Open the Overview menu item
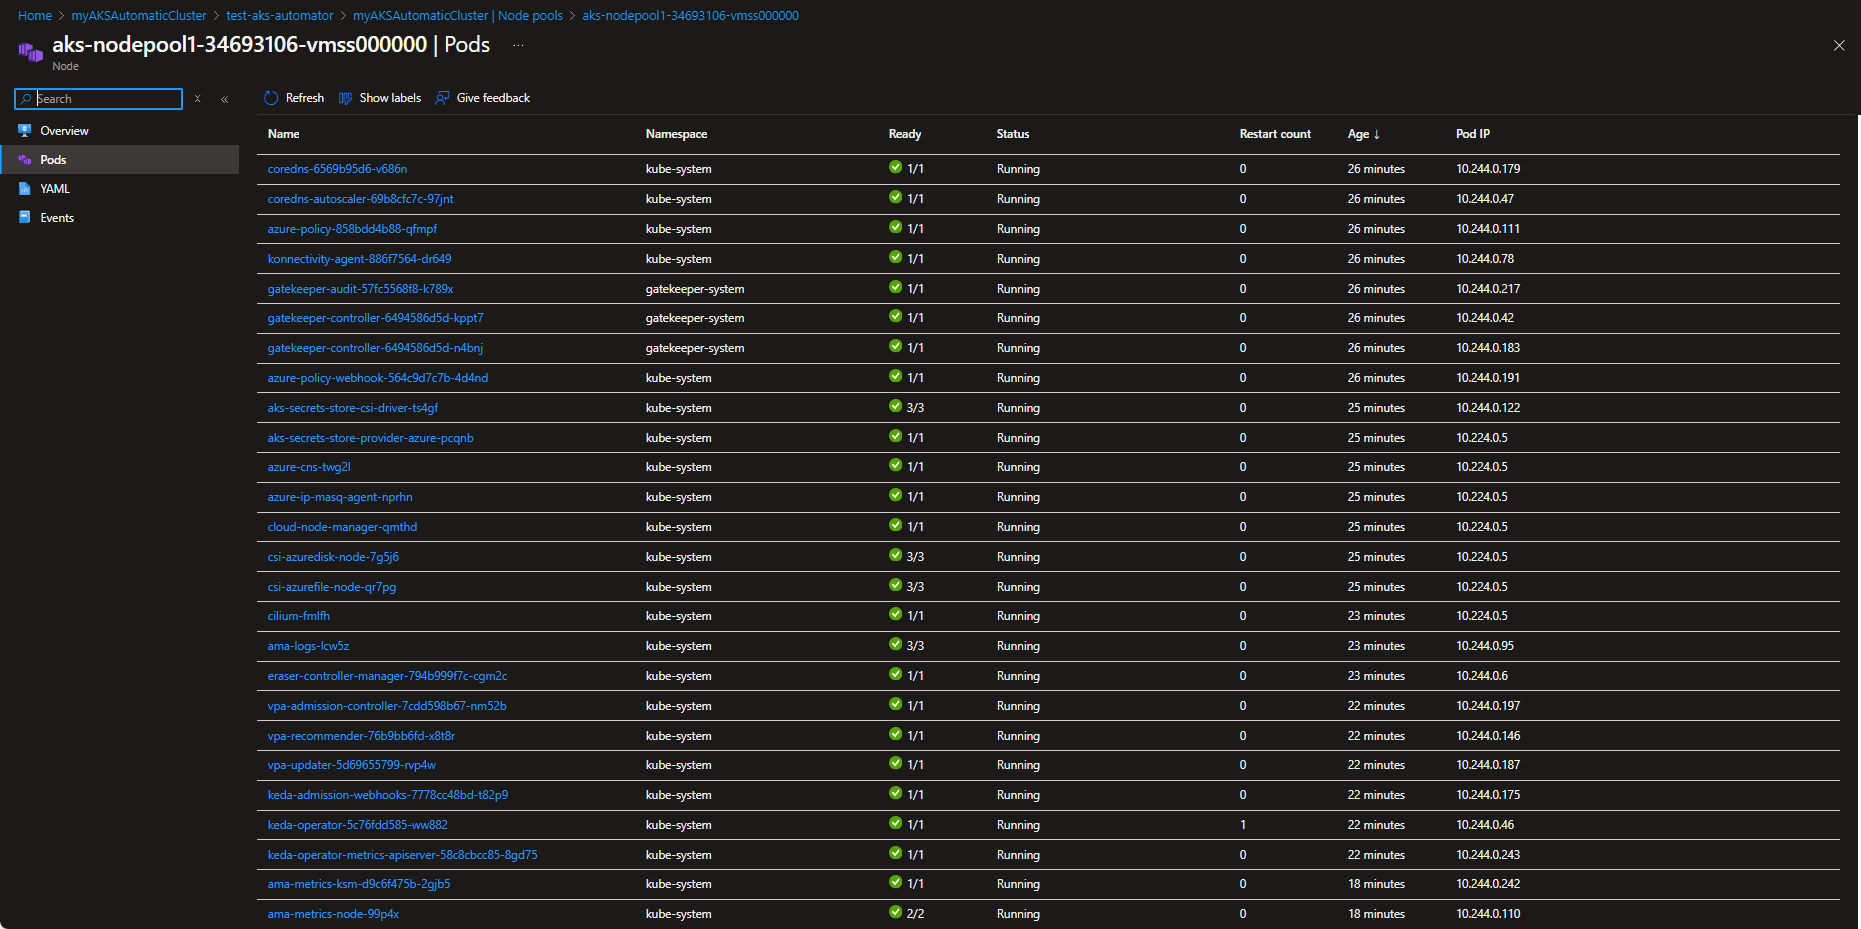The height and width of the screenshot is (929, 1861). click(x=119, y=131)
